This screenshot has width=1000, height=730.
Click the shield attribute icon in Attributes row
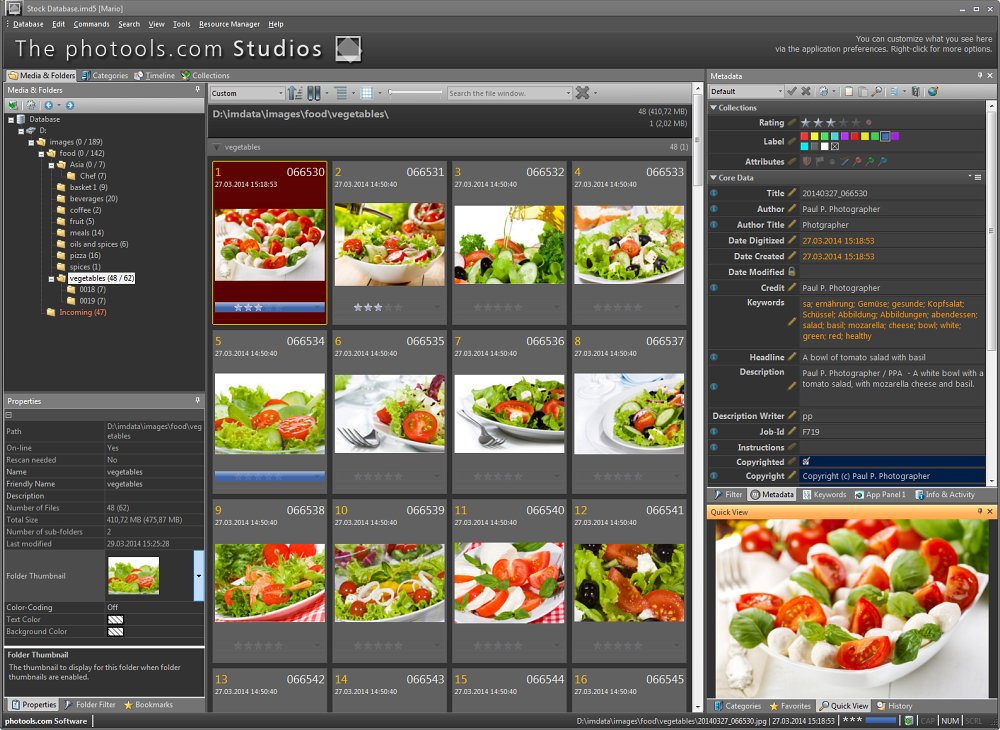[807, 161]
